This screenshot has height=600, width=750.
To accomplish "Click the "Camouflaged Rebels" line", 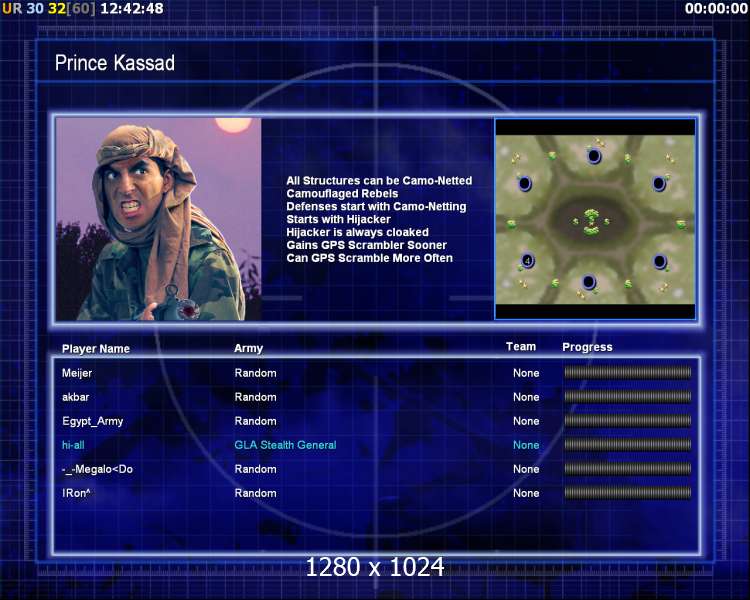I will click(342, 193).
